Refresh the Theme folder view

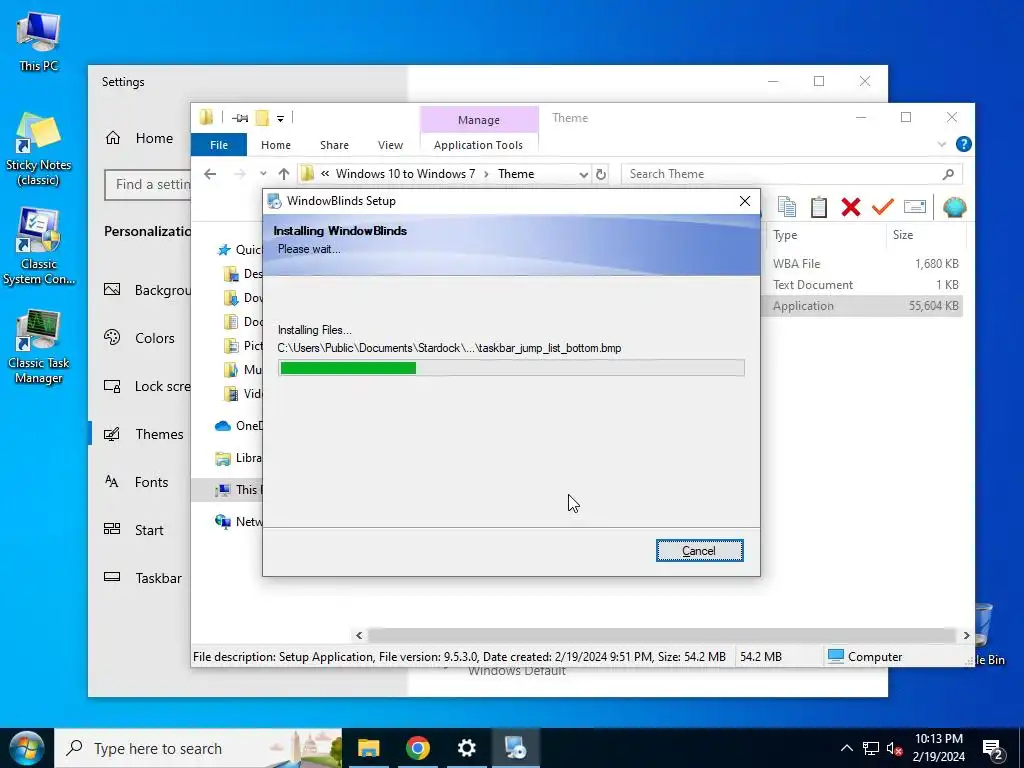tap(601, 174)
